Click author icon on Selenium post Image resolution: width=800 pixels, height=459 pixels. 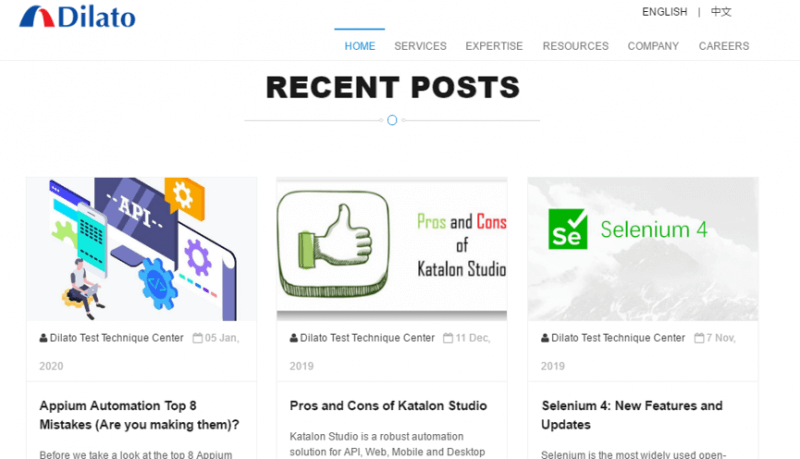545,338
